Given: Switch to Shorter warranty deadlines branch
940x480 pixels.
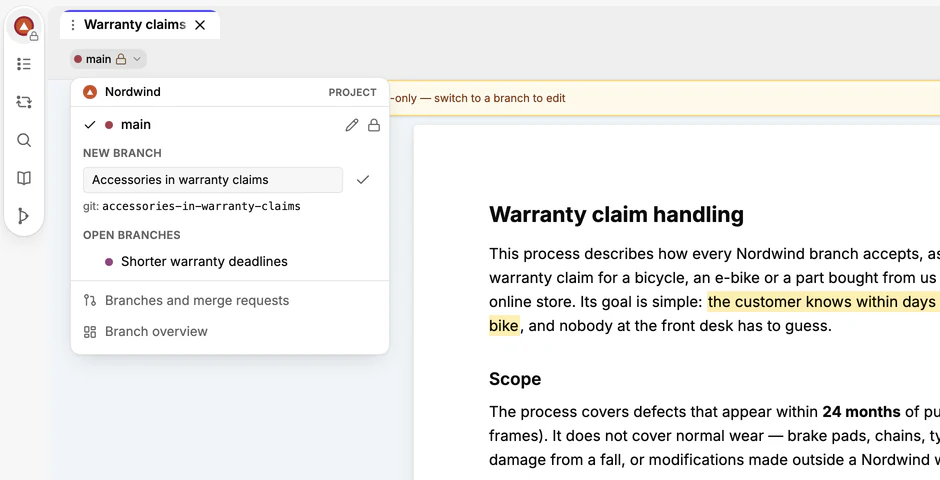Looking at the screenshot, I should tap(230, 261).
